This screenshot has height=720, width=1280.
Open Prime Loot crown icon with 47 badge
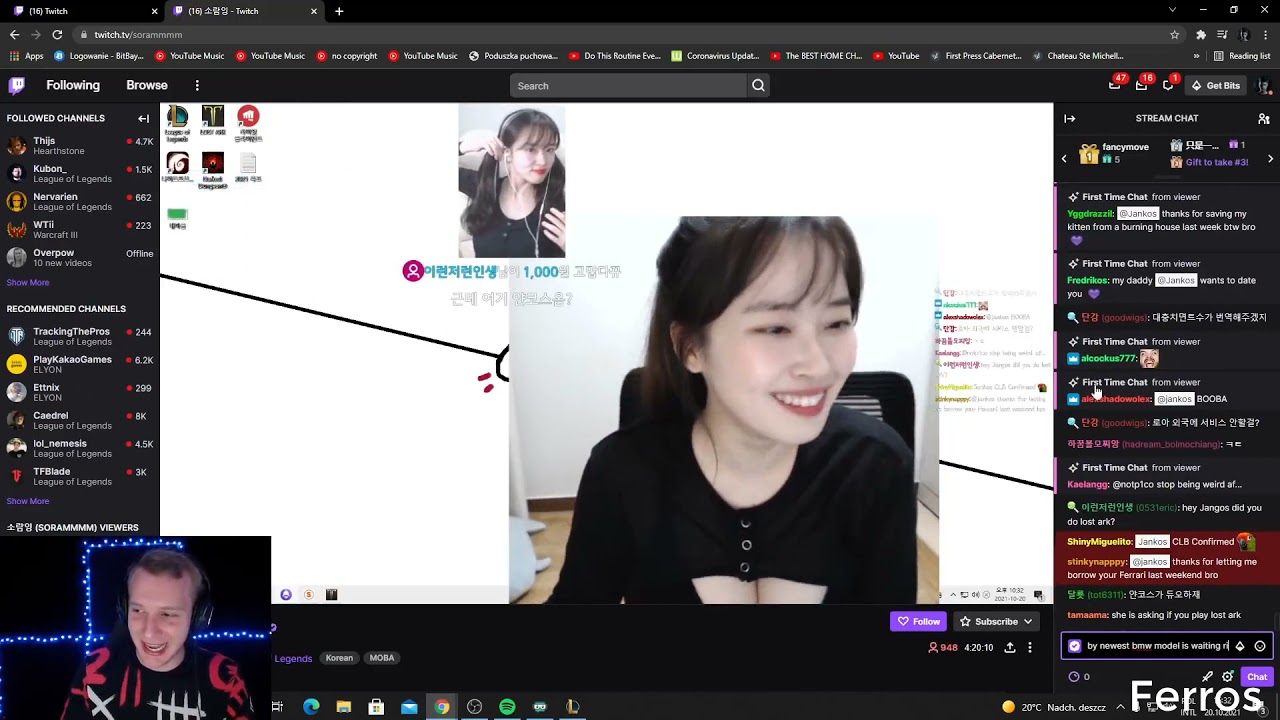[1115, 86]
